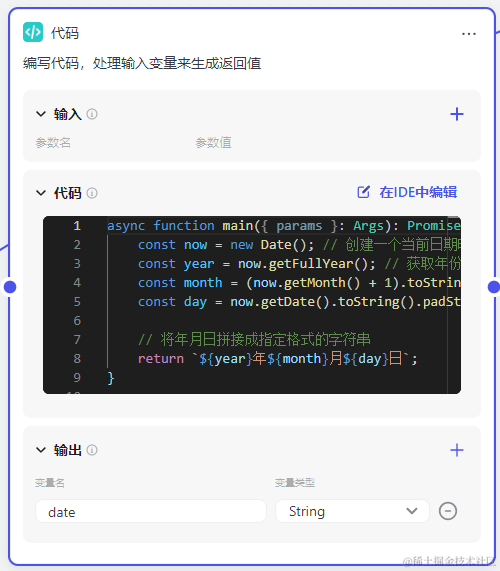This screenshot has height=571, width=500.
Task: Click code line const month
Action: point(299,282)
